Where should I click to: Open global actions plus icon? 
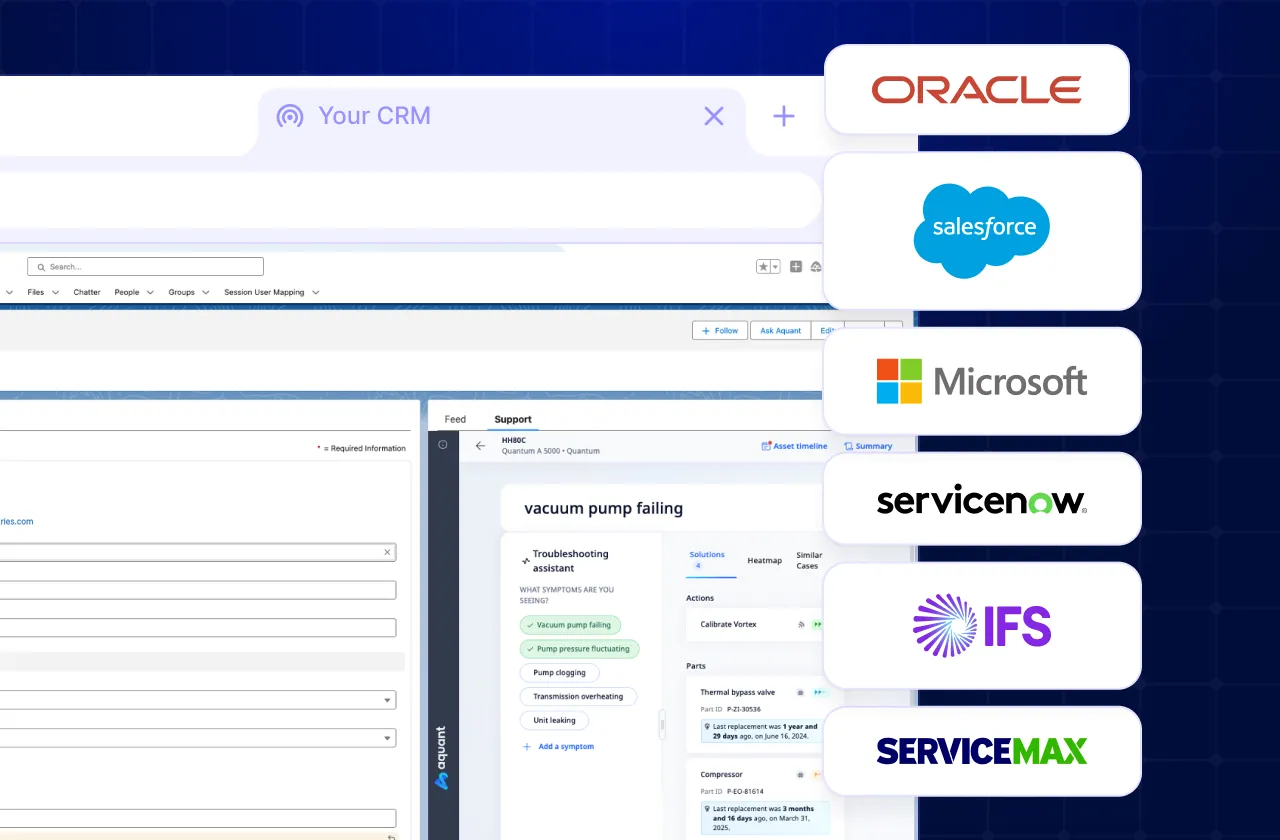(x=796, y=267)
